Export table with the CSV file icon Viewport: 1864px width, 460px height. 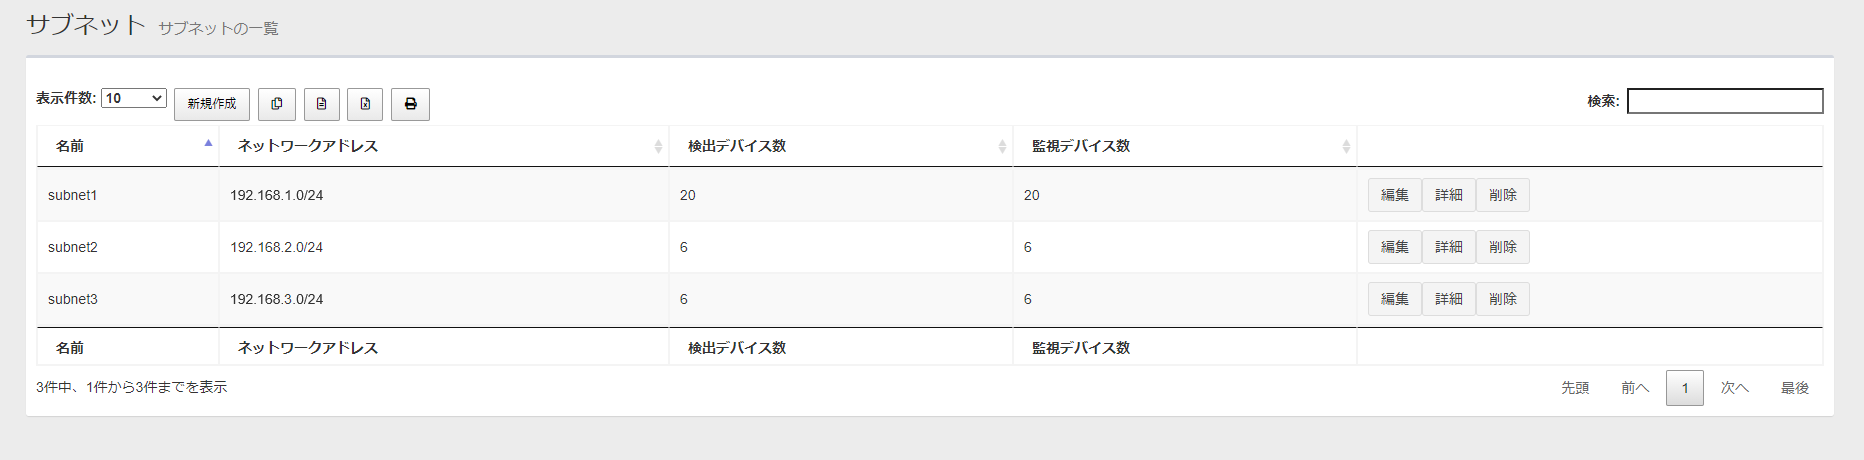click(x=321, y=104)
